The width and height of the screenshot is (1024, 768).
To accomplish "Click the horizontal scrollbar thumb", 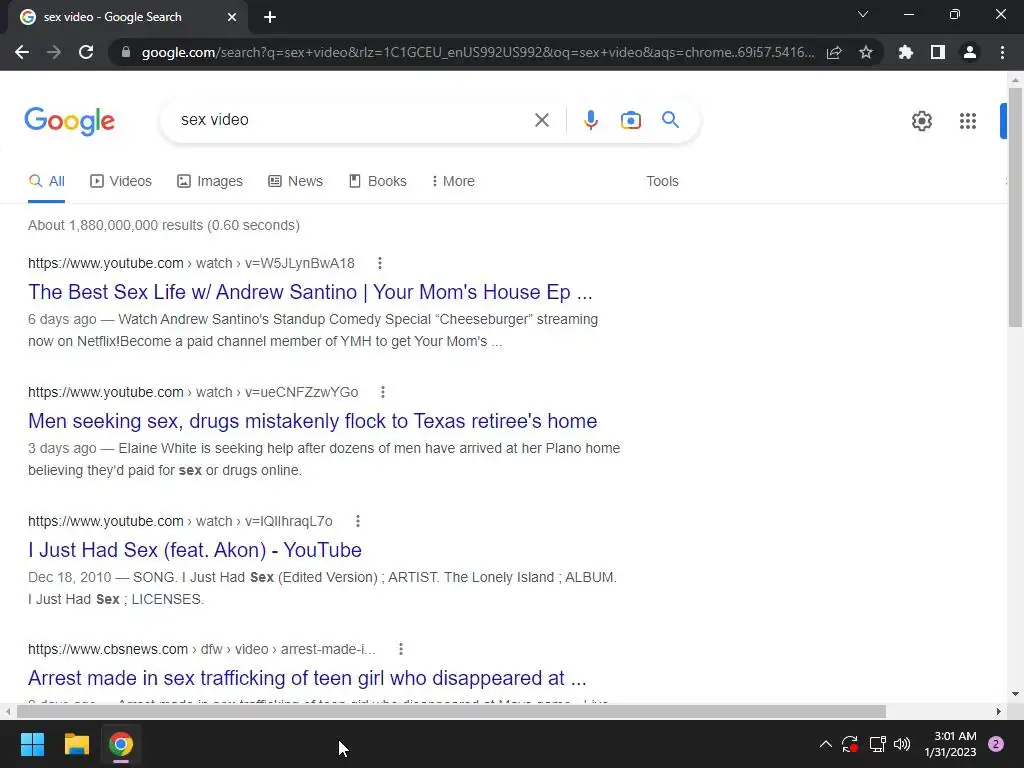I will pos(451,711).
